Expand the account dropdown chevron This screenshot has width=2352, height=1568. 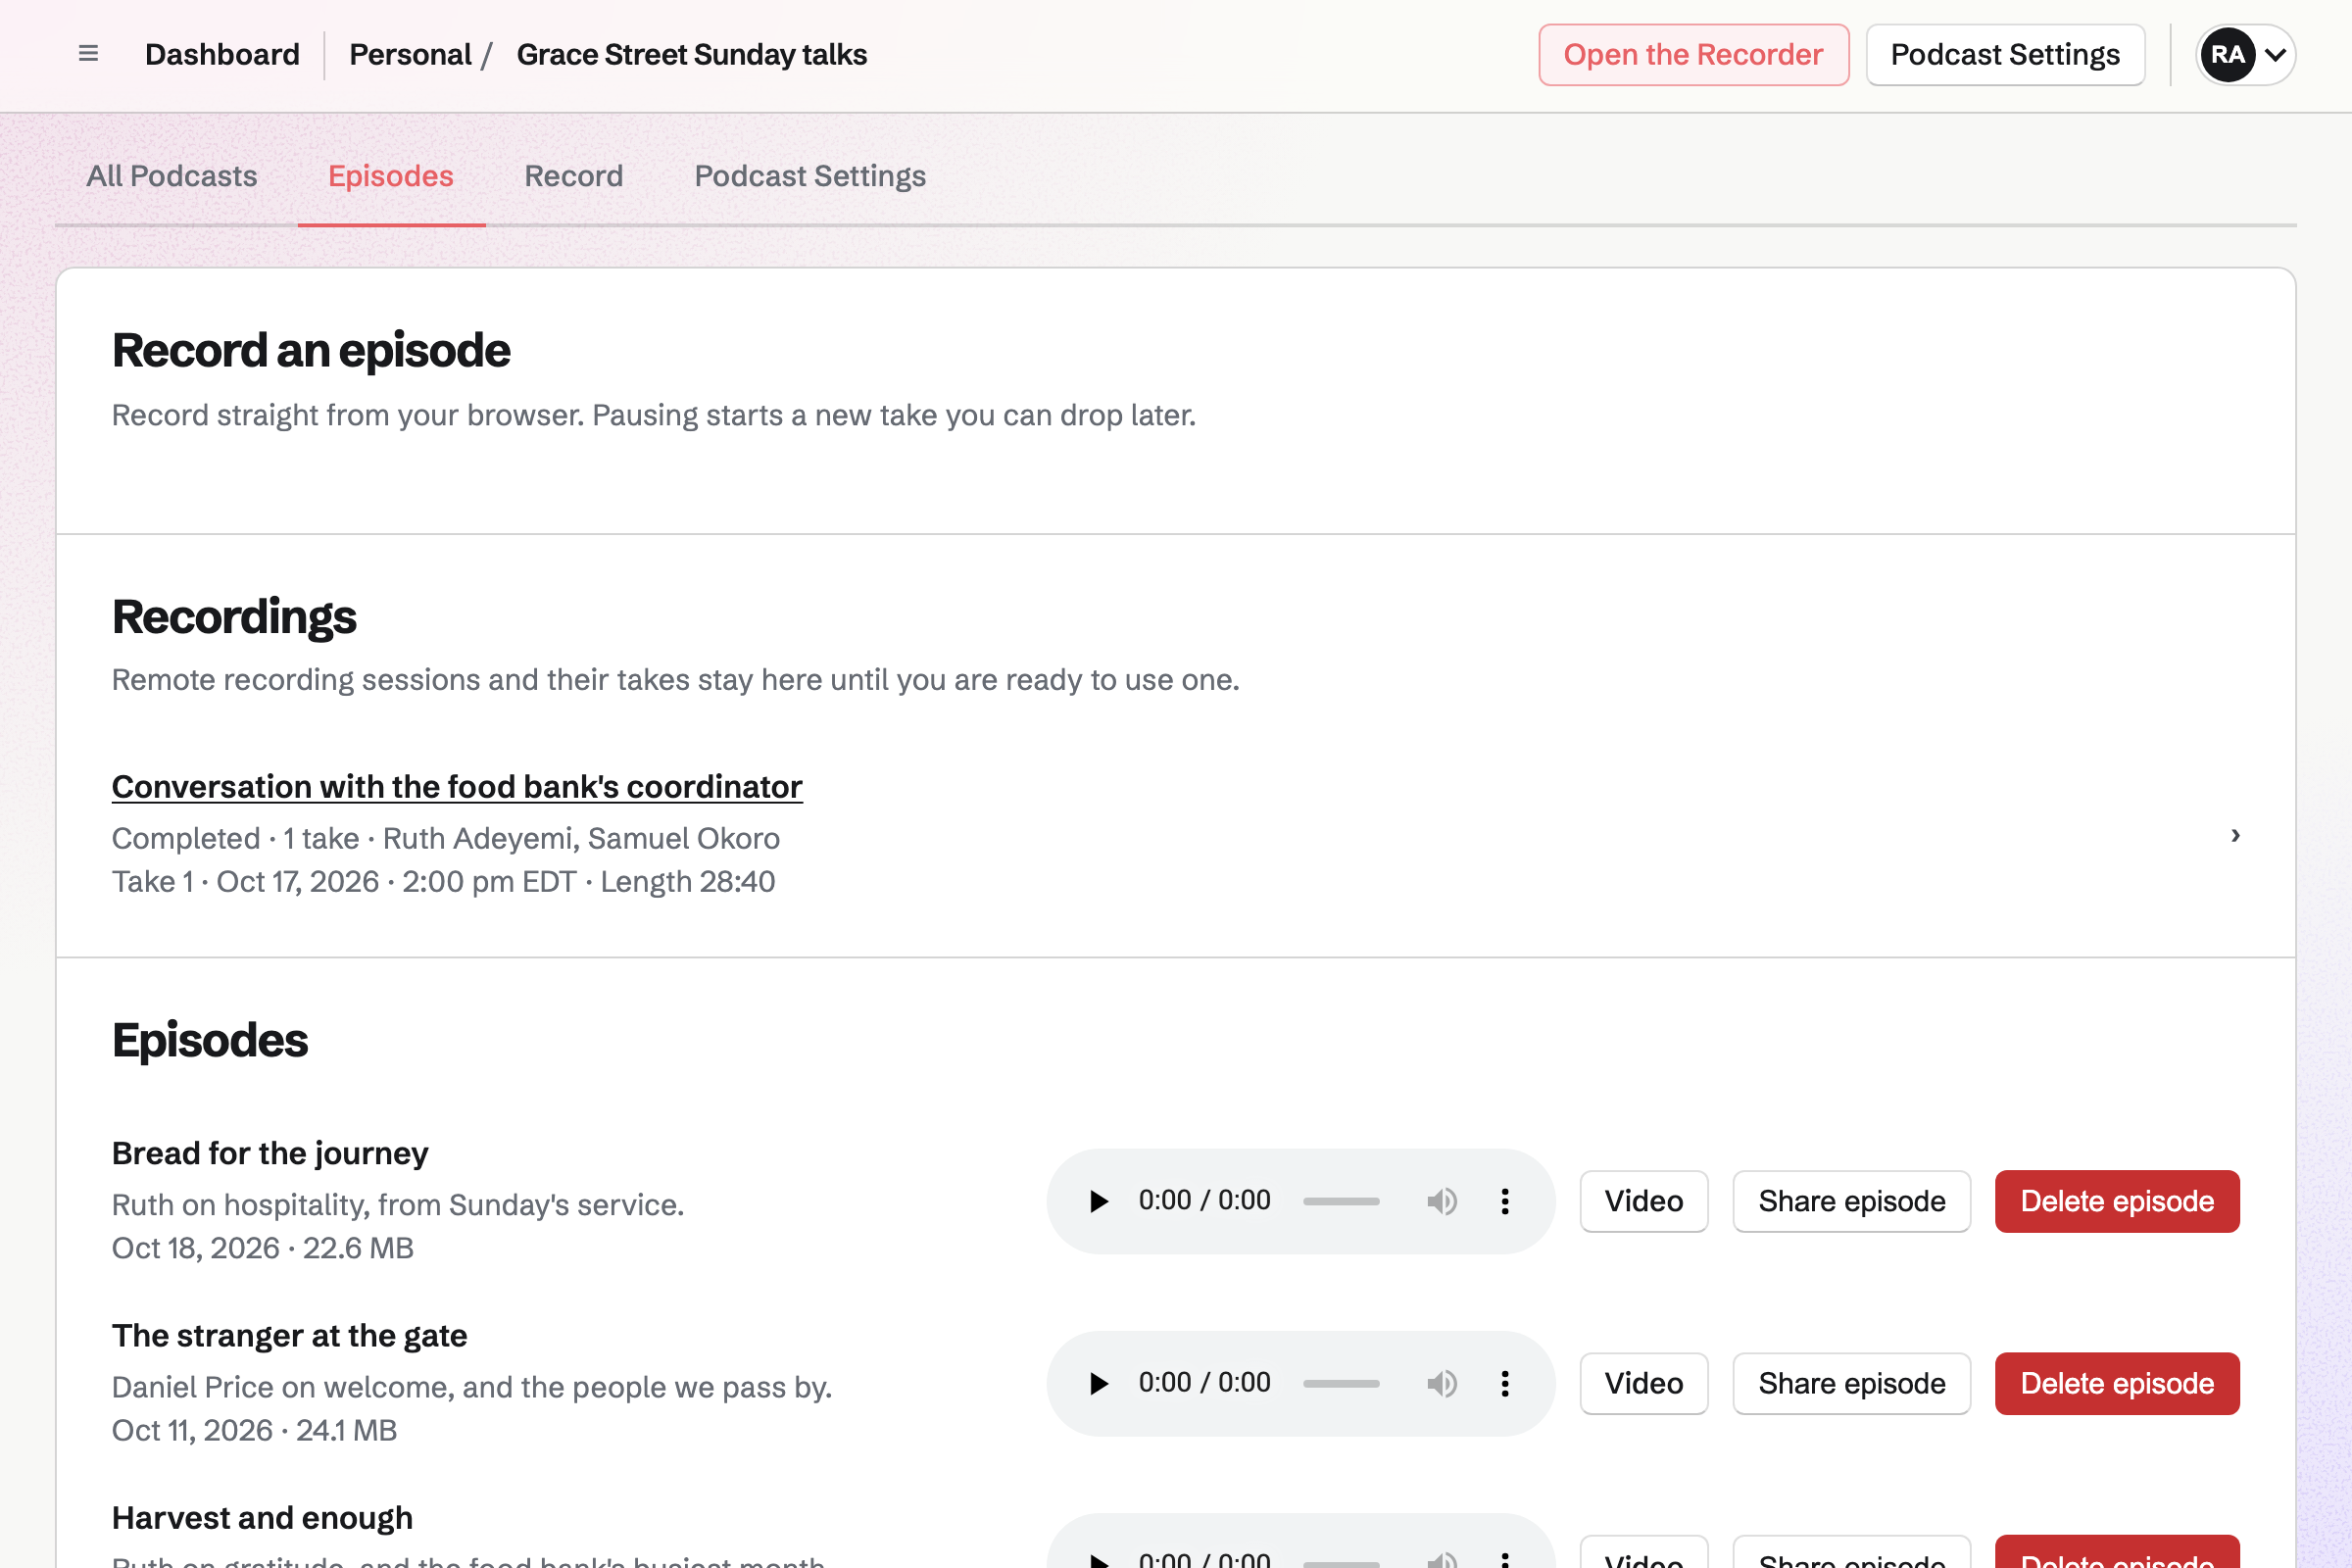click(2275, 55)
